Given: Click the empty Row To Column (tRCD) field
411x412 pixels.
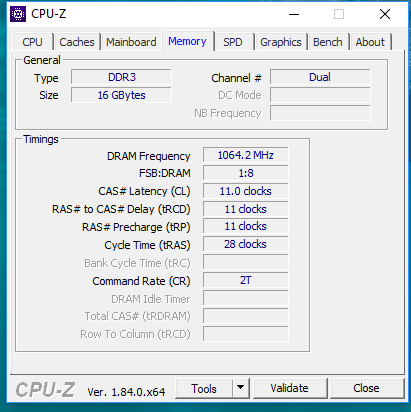Looking at the screenshot, I should (x=246, y=334).
